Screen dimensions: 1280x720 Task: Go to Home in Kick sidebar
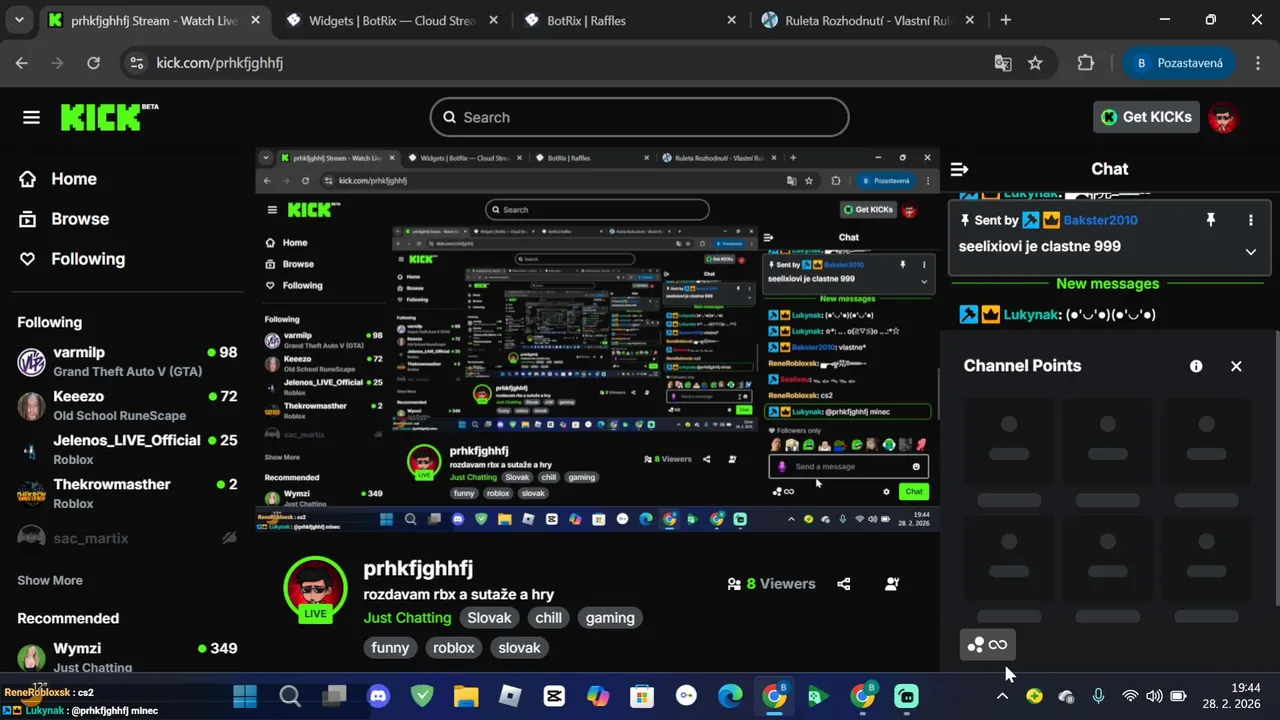(59, 179)
